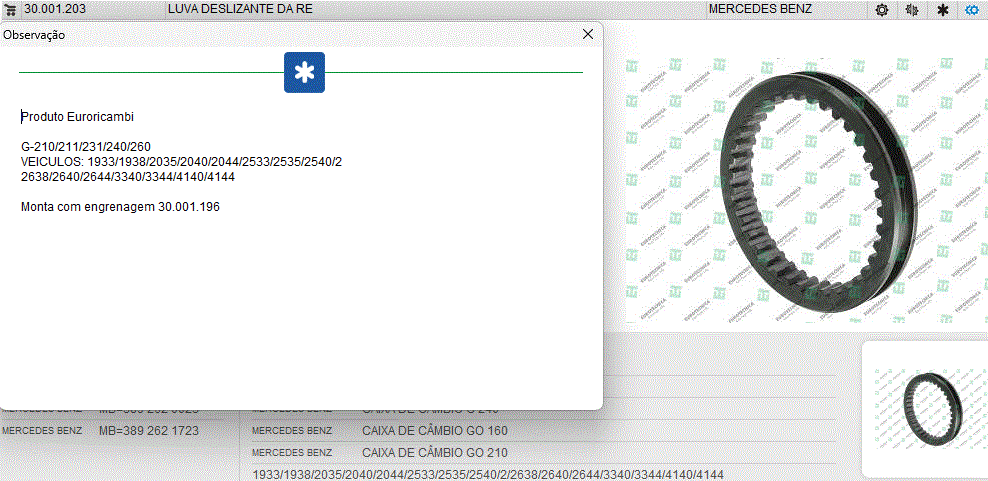Viewport: 988px width, 481px height.
Task: Select the CAIXA DE CÂMBIO GO 160 row
Action: (435, 431)
